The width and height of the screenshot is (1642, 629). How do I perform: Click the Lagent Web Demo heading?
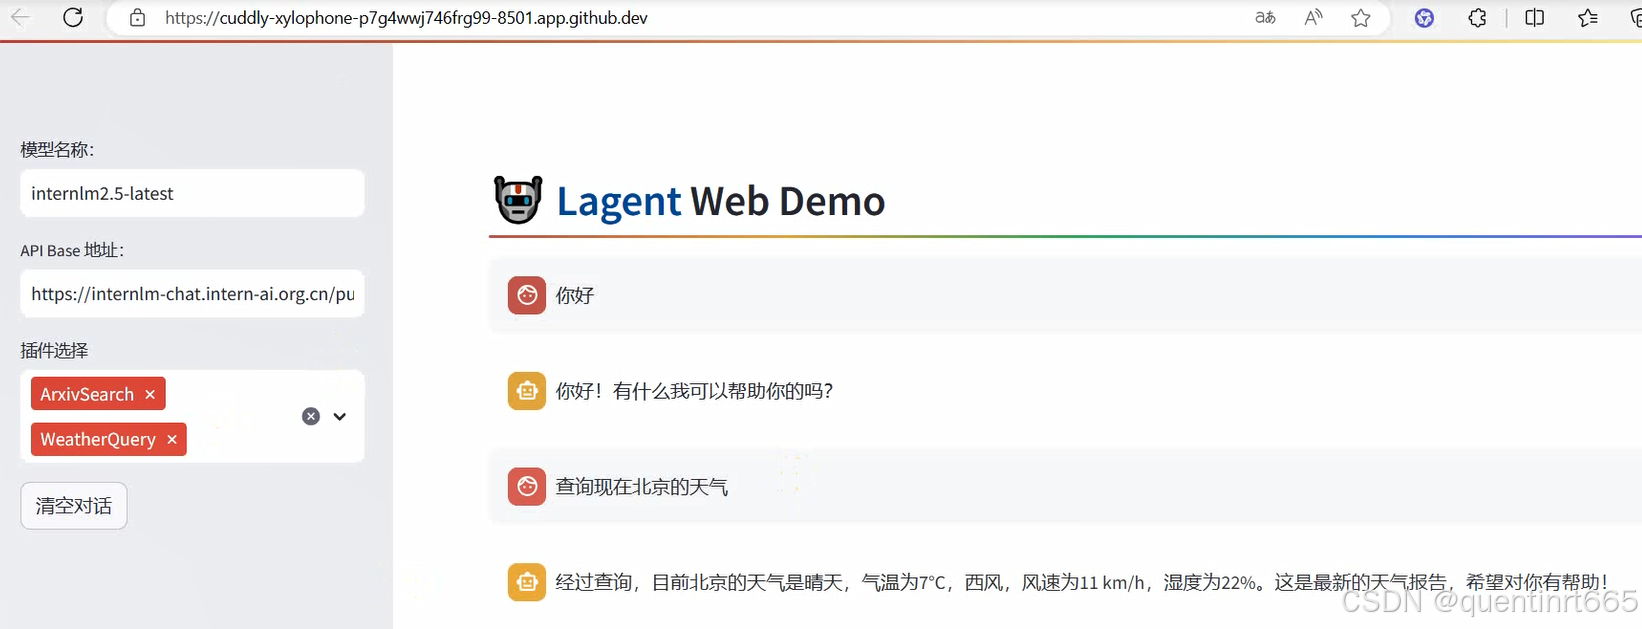[x=721, y=201]
